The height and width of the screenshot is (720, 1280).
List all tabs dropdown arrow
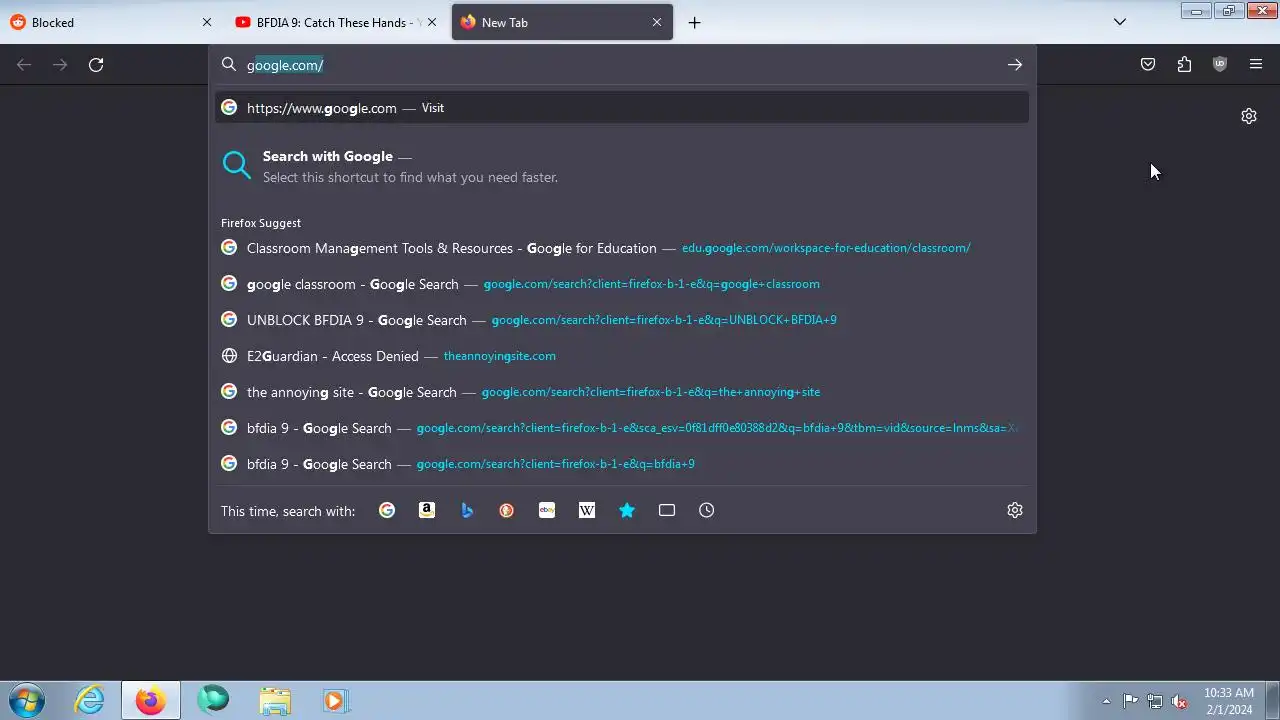coord(1120,22)
